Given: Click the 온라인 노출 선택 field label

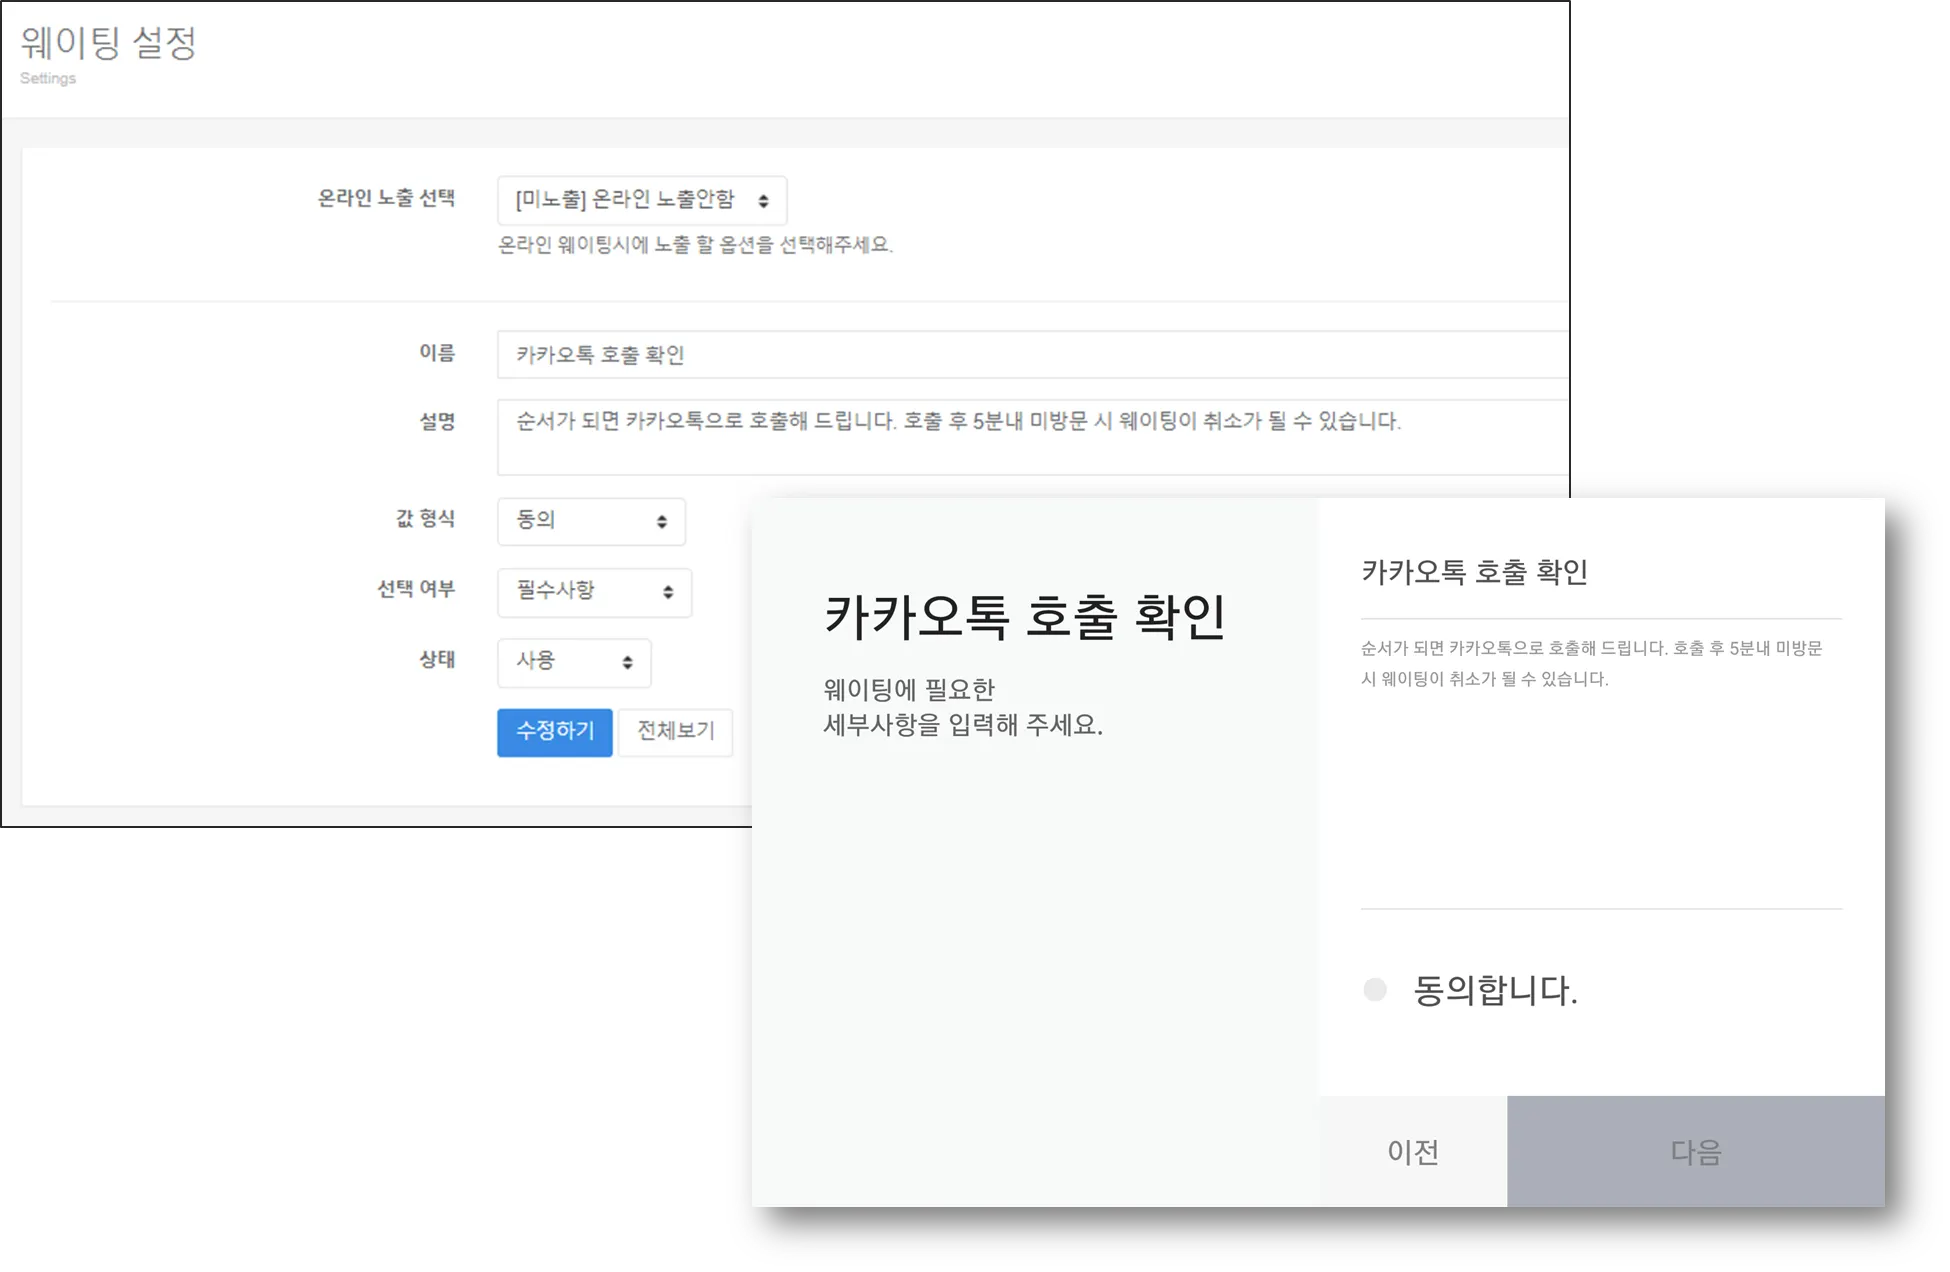Looking at the screenshot, I should coord(386,198).
